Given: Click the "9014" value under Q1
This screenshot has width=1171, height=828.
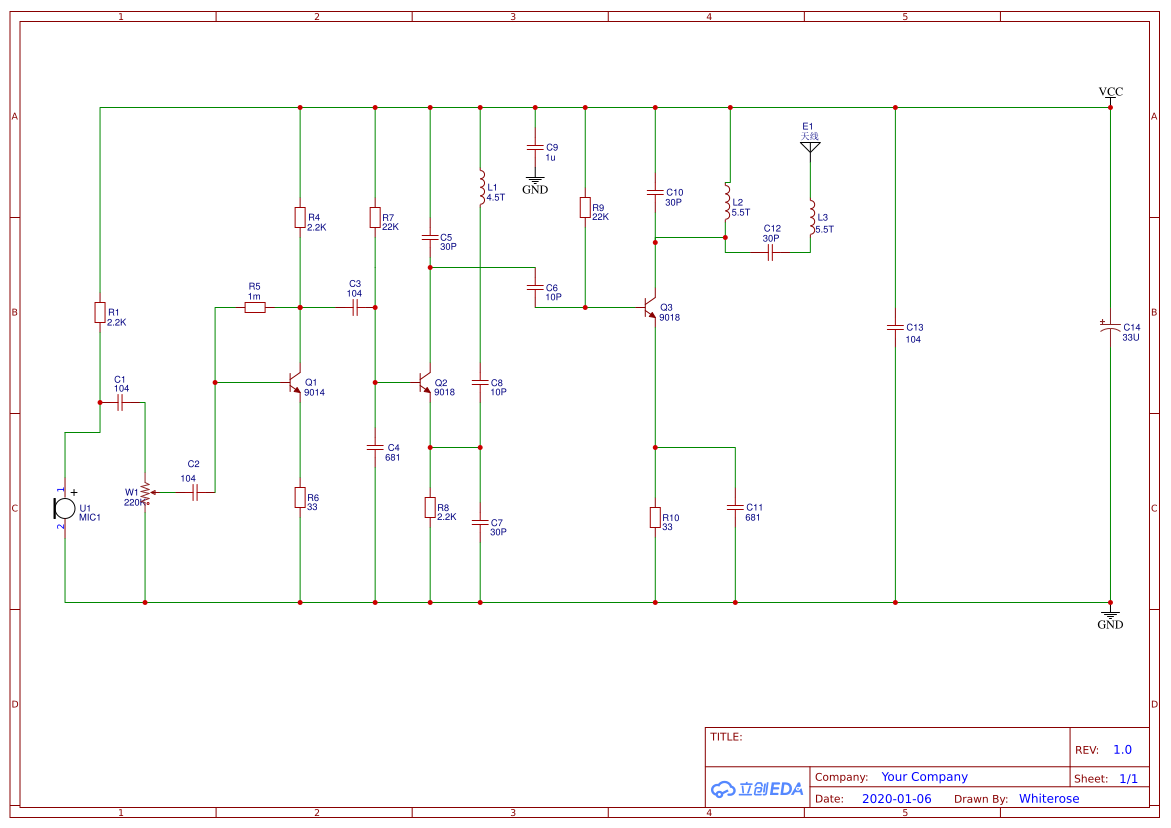Looking at the screenshot, I should (314, 392).
